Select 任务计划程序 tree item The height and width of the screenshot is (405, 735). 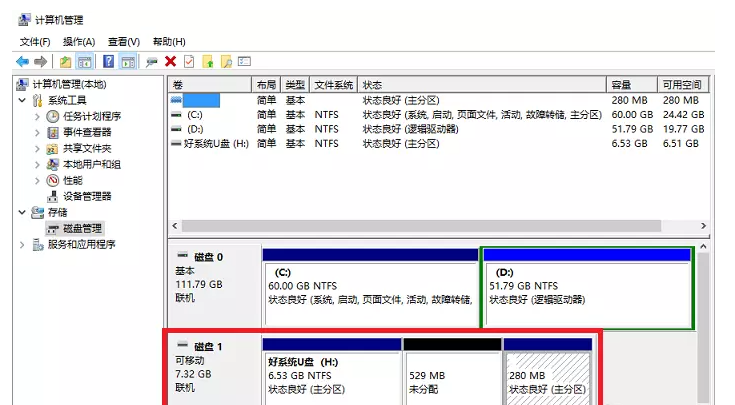pos(92,116)
